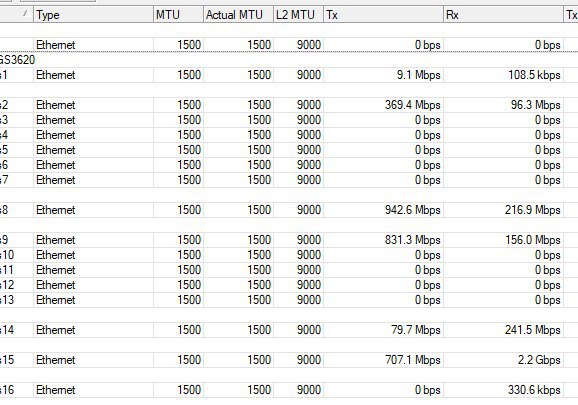Select the Rx value 2.2 Gbps
The width and height of the screenshot is (578, 405).
tap(539, 360)
